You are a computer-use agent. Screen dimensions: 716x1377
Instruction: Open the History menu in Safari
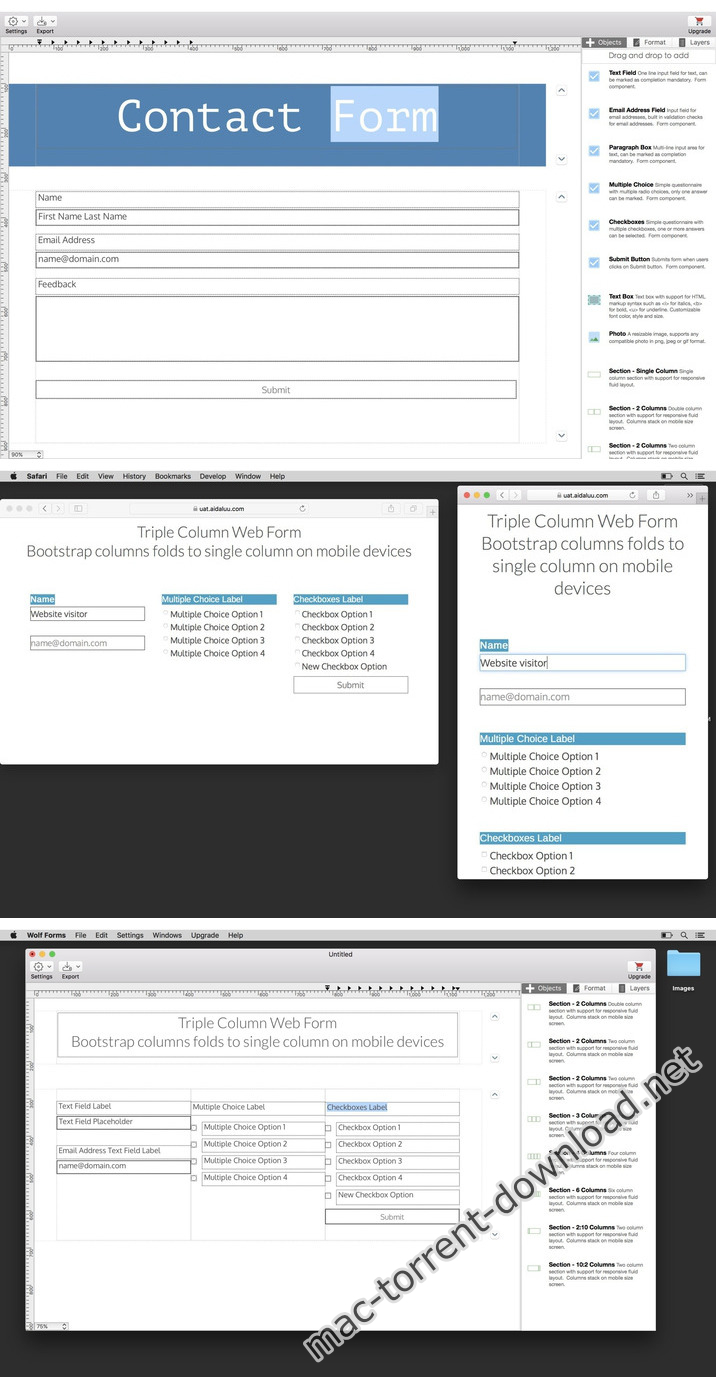coord(134,476)
